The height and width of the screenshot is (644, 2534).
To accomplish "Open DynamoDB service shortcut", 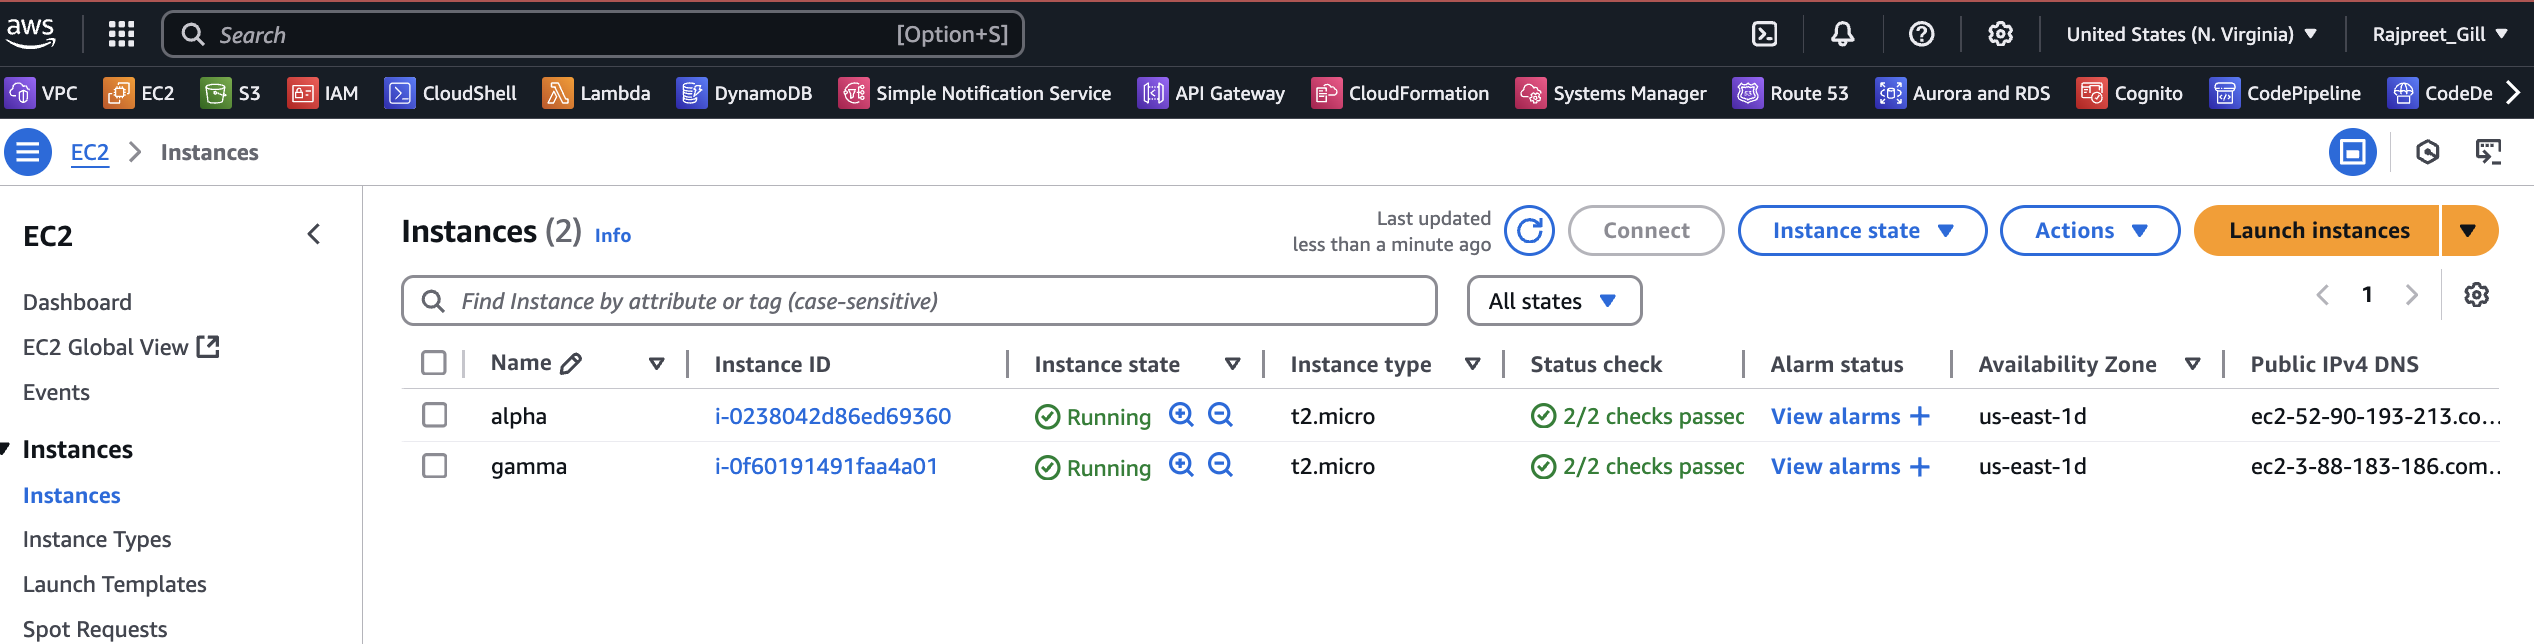I will (744, 93).
